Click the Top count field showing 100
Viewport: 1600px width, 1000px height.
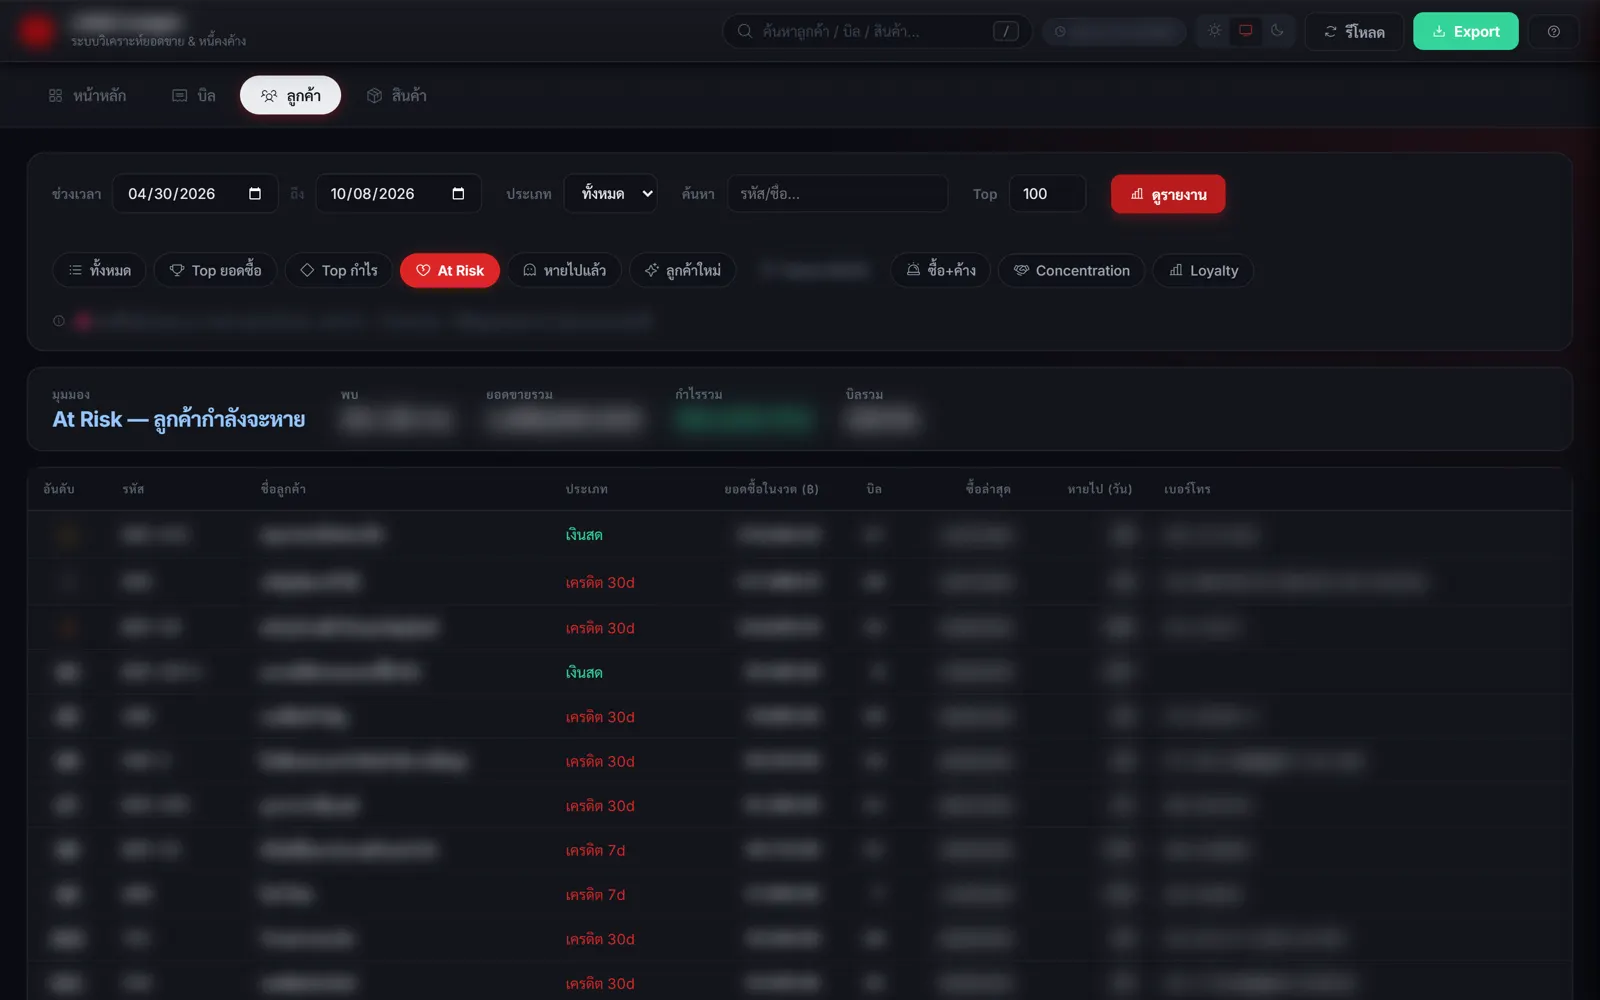tap(1047, 194)
